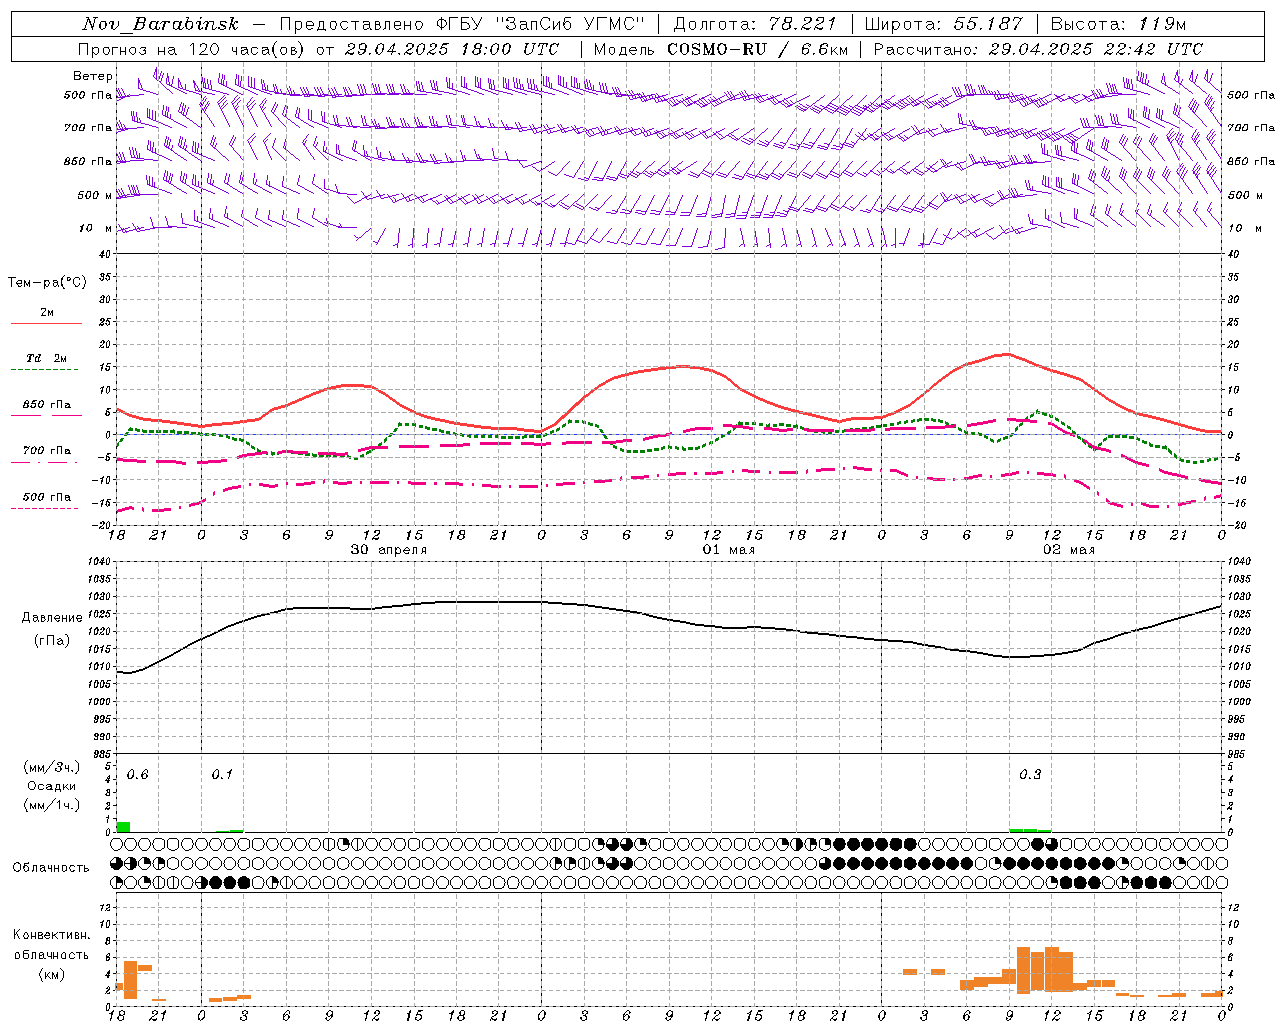Click the "(мм/3ч.)" precipitation unit label
The width and height of the screenshot is (1280, 1024).
tap(52, 767)
